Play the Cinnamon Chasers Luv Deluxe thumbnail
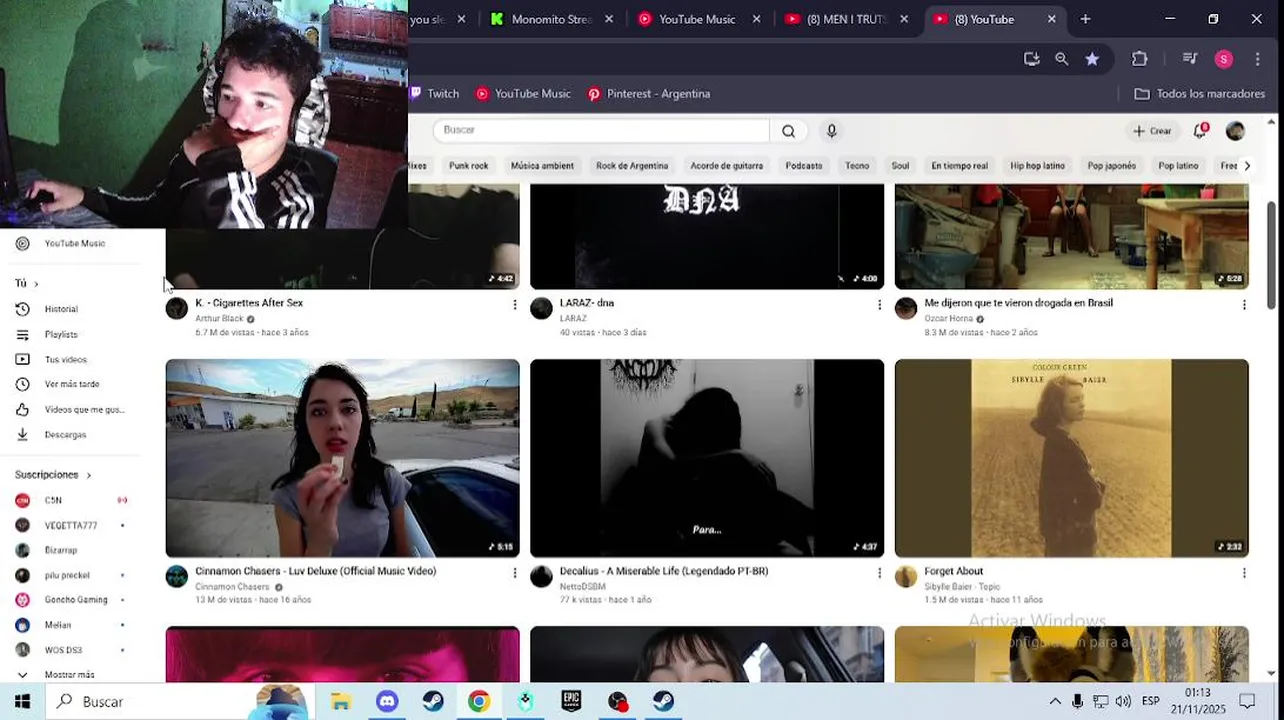The image size is (1284, 720). [x=343, y=458]
